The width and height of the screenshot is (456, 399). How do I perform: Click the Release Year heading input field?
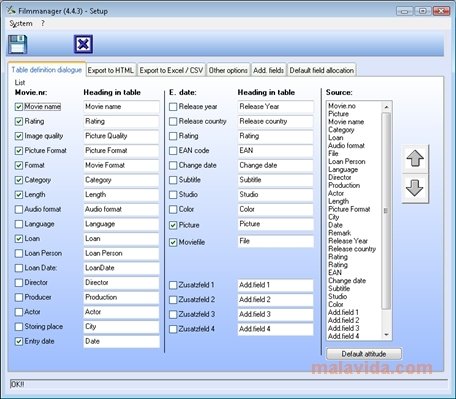pos(276,107)
